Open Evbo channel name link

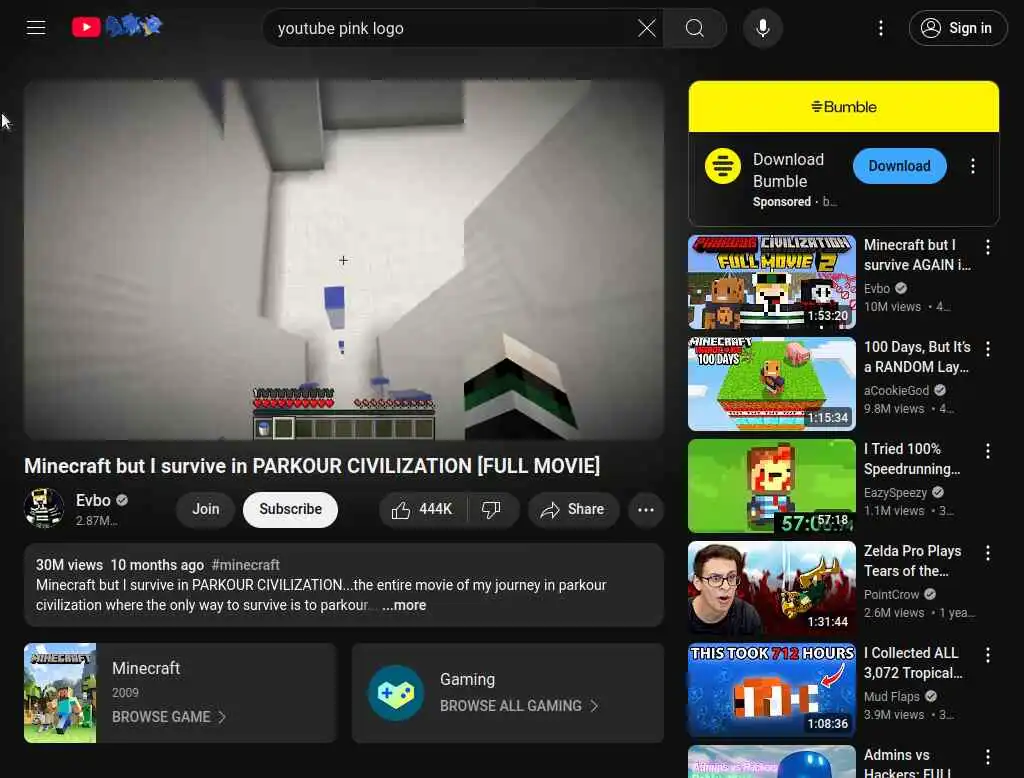93,500
